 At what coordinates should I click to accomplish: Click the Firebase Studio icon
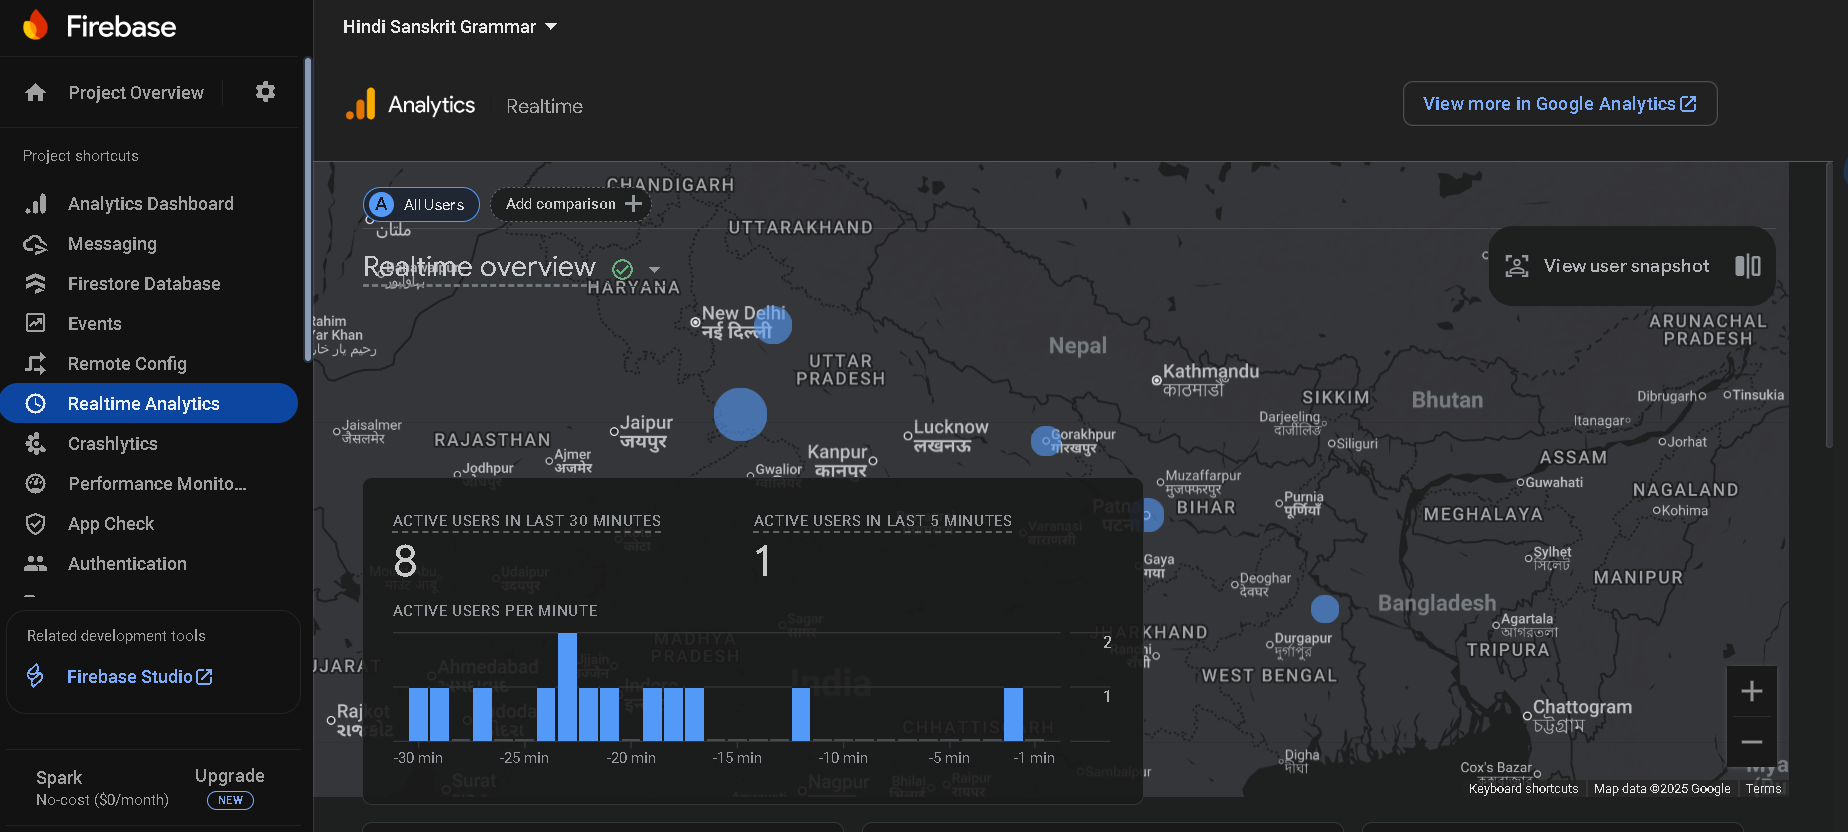35,677
